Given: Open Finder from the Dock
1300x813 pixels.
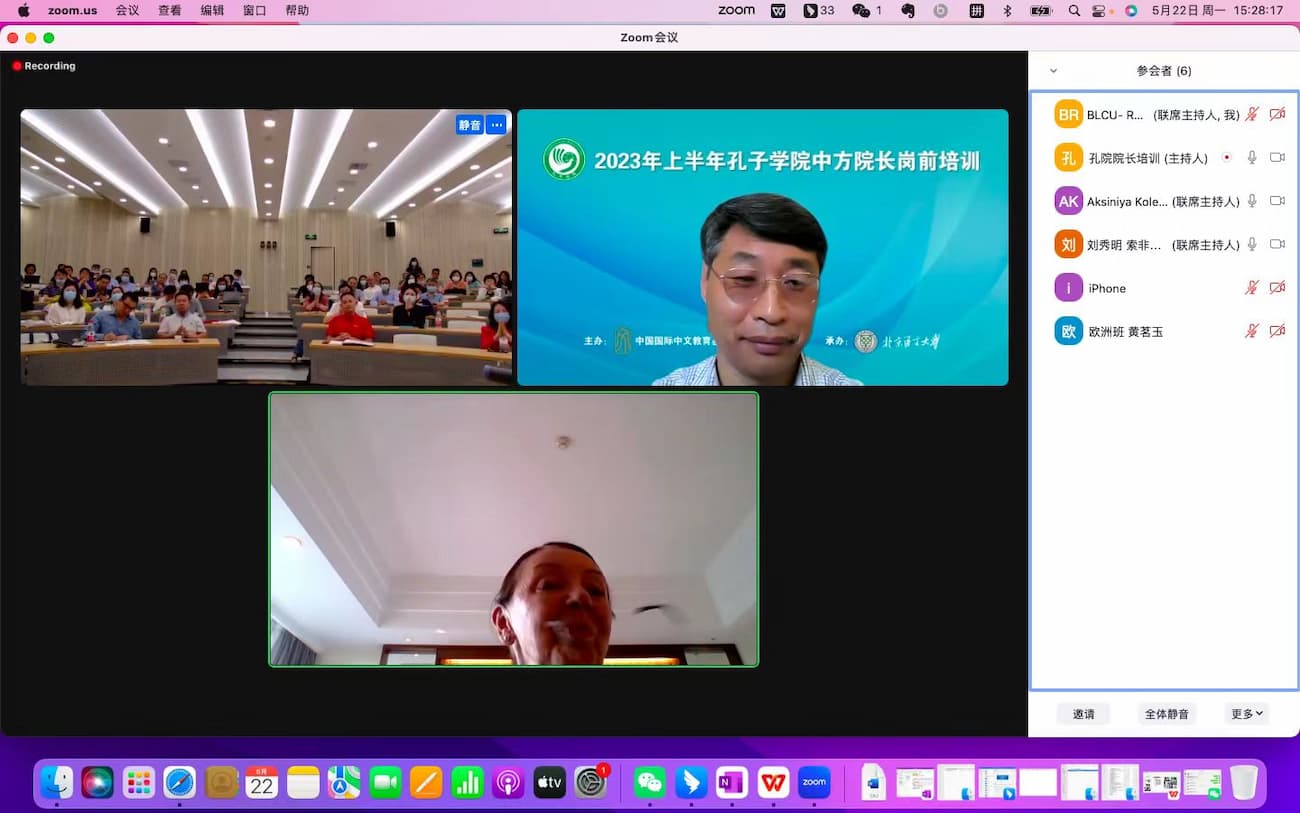Looking at the screenshot, I should [x=57, y=782].
